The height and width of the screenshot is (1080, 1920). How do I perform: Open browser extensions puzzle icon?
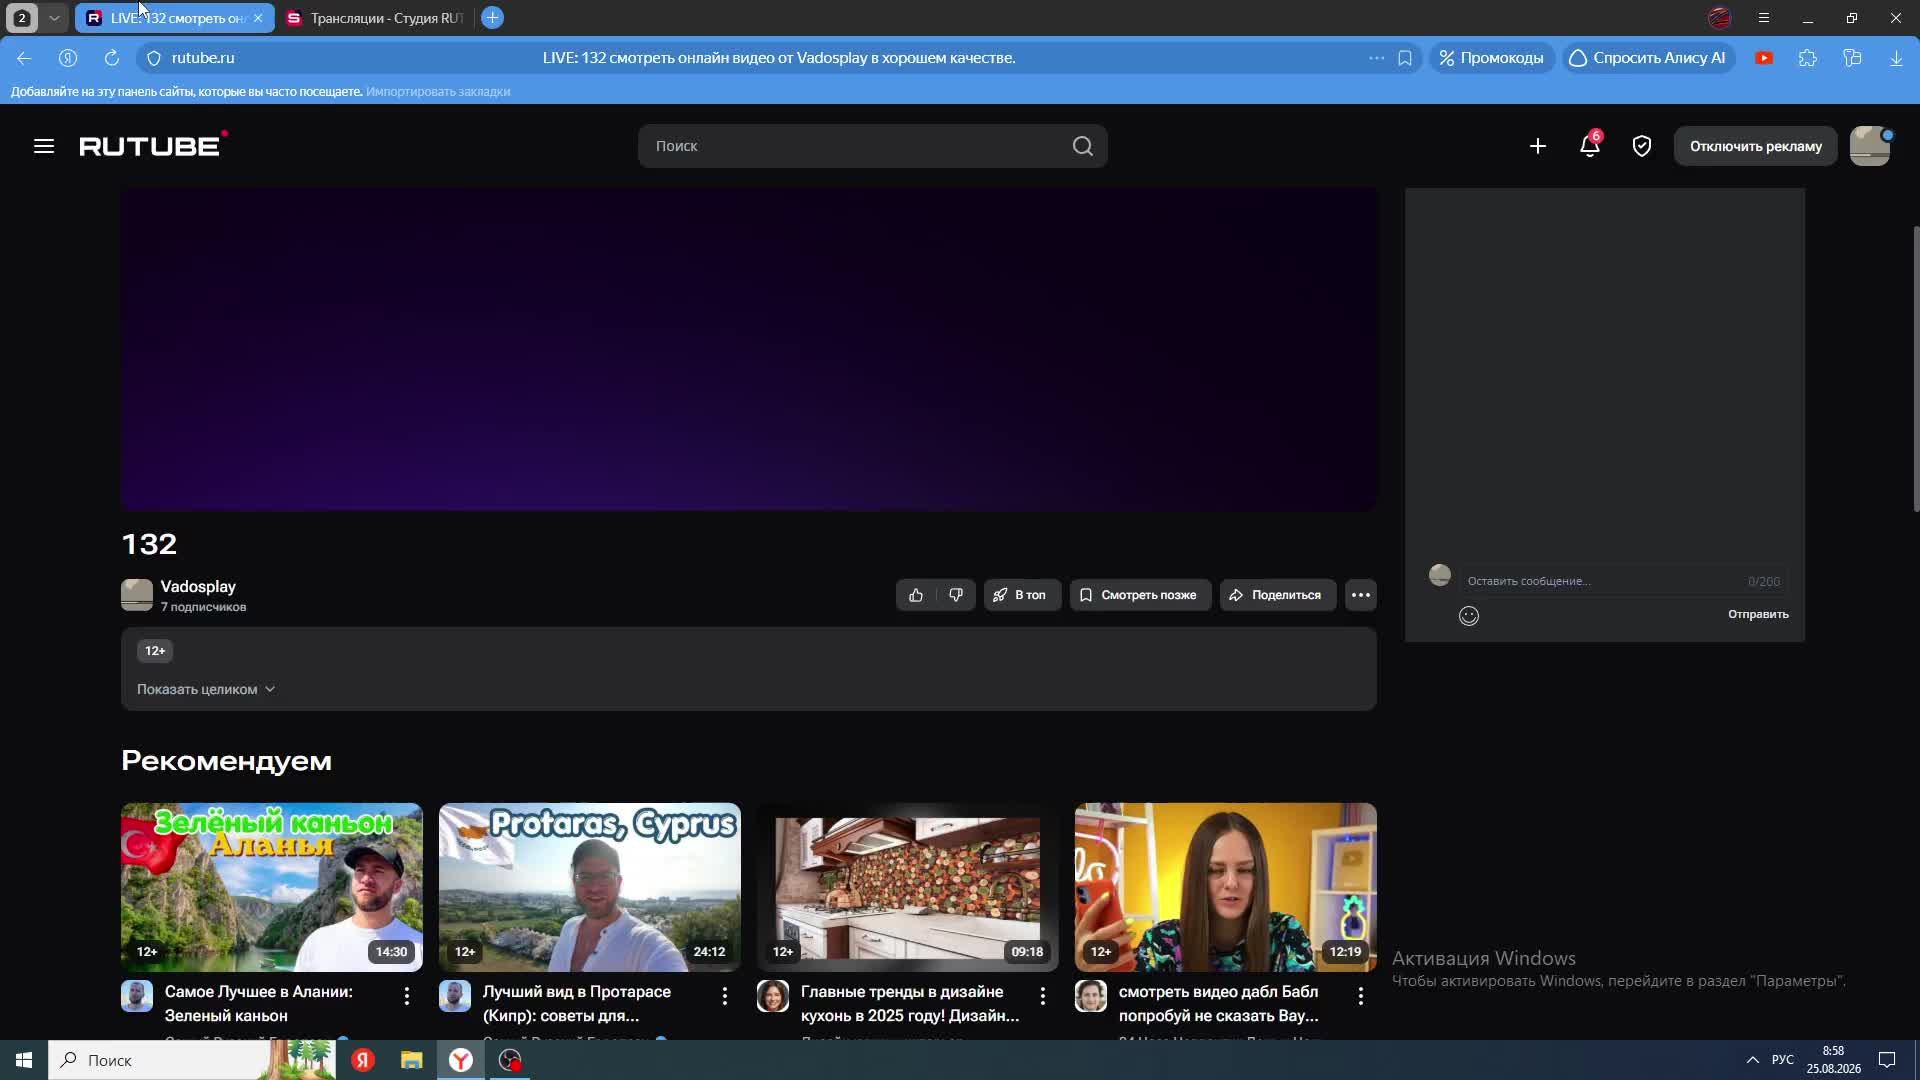pyautogui.click(x=1808, y=58)
